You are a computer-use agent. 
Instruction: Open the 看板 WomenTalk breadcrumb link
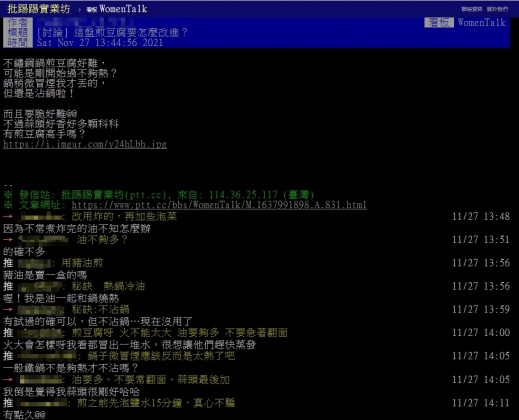pos(117,9)
